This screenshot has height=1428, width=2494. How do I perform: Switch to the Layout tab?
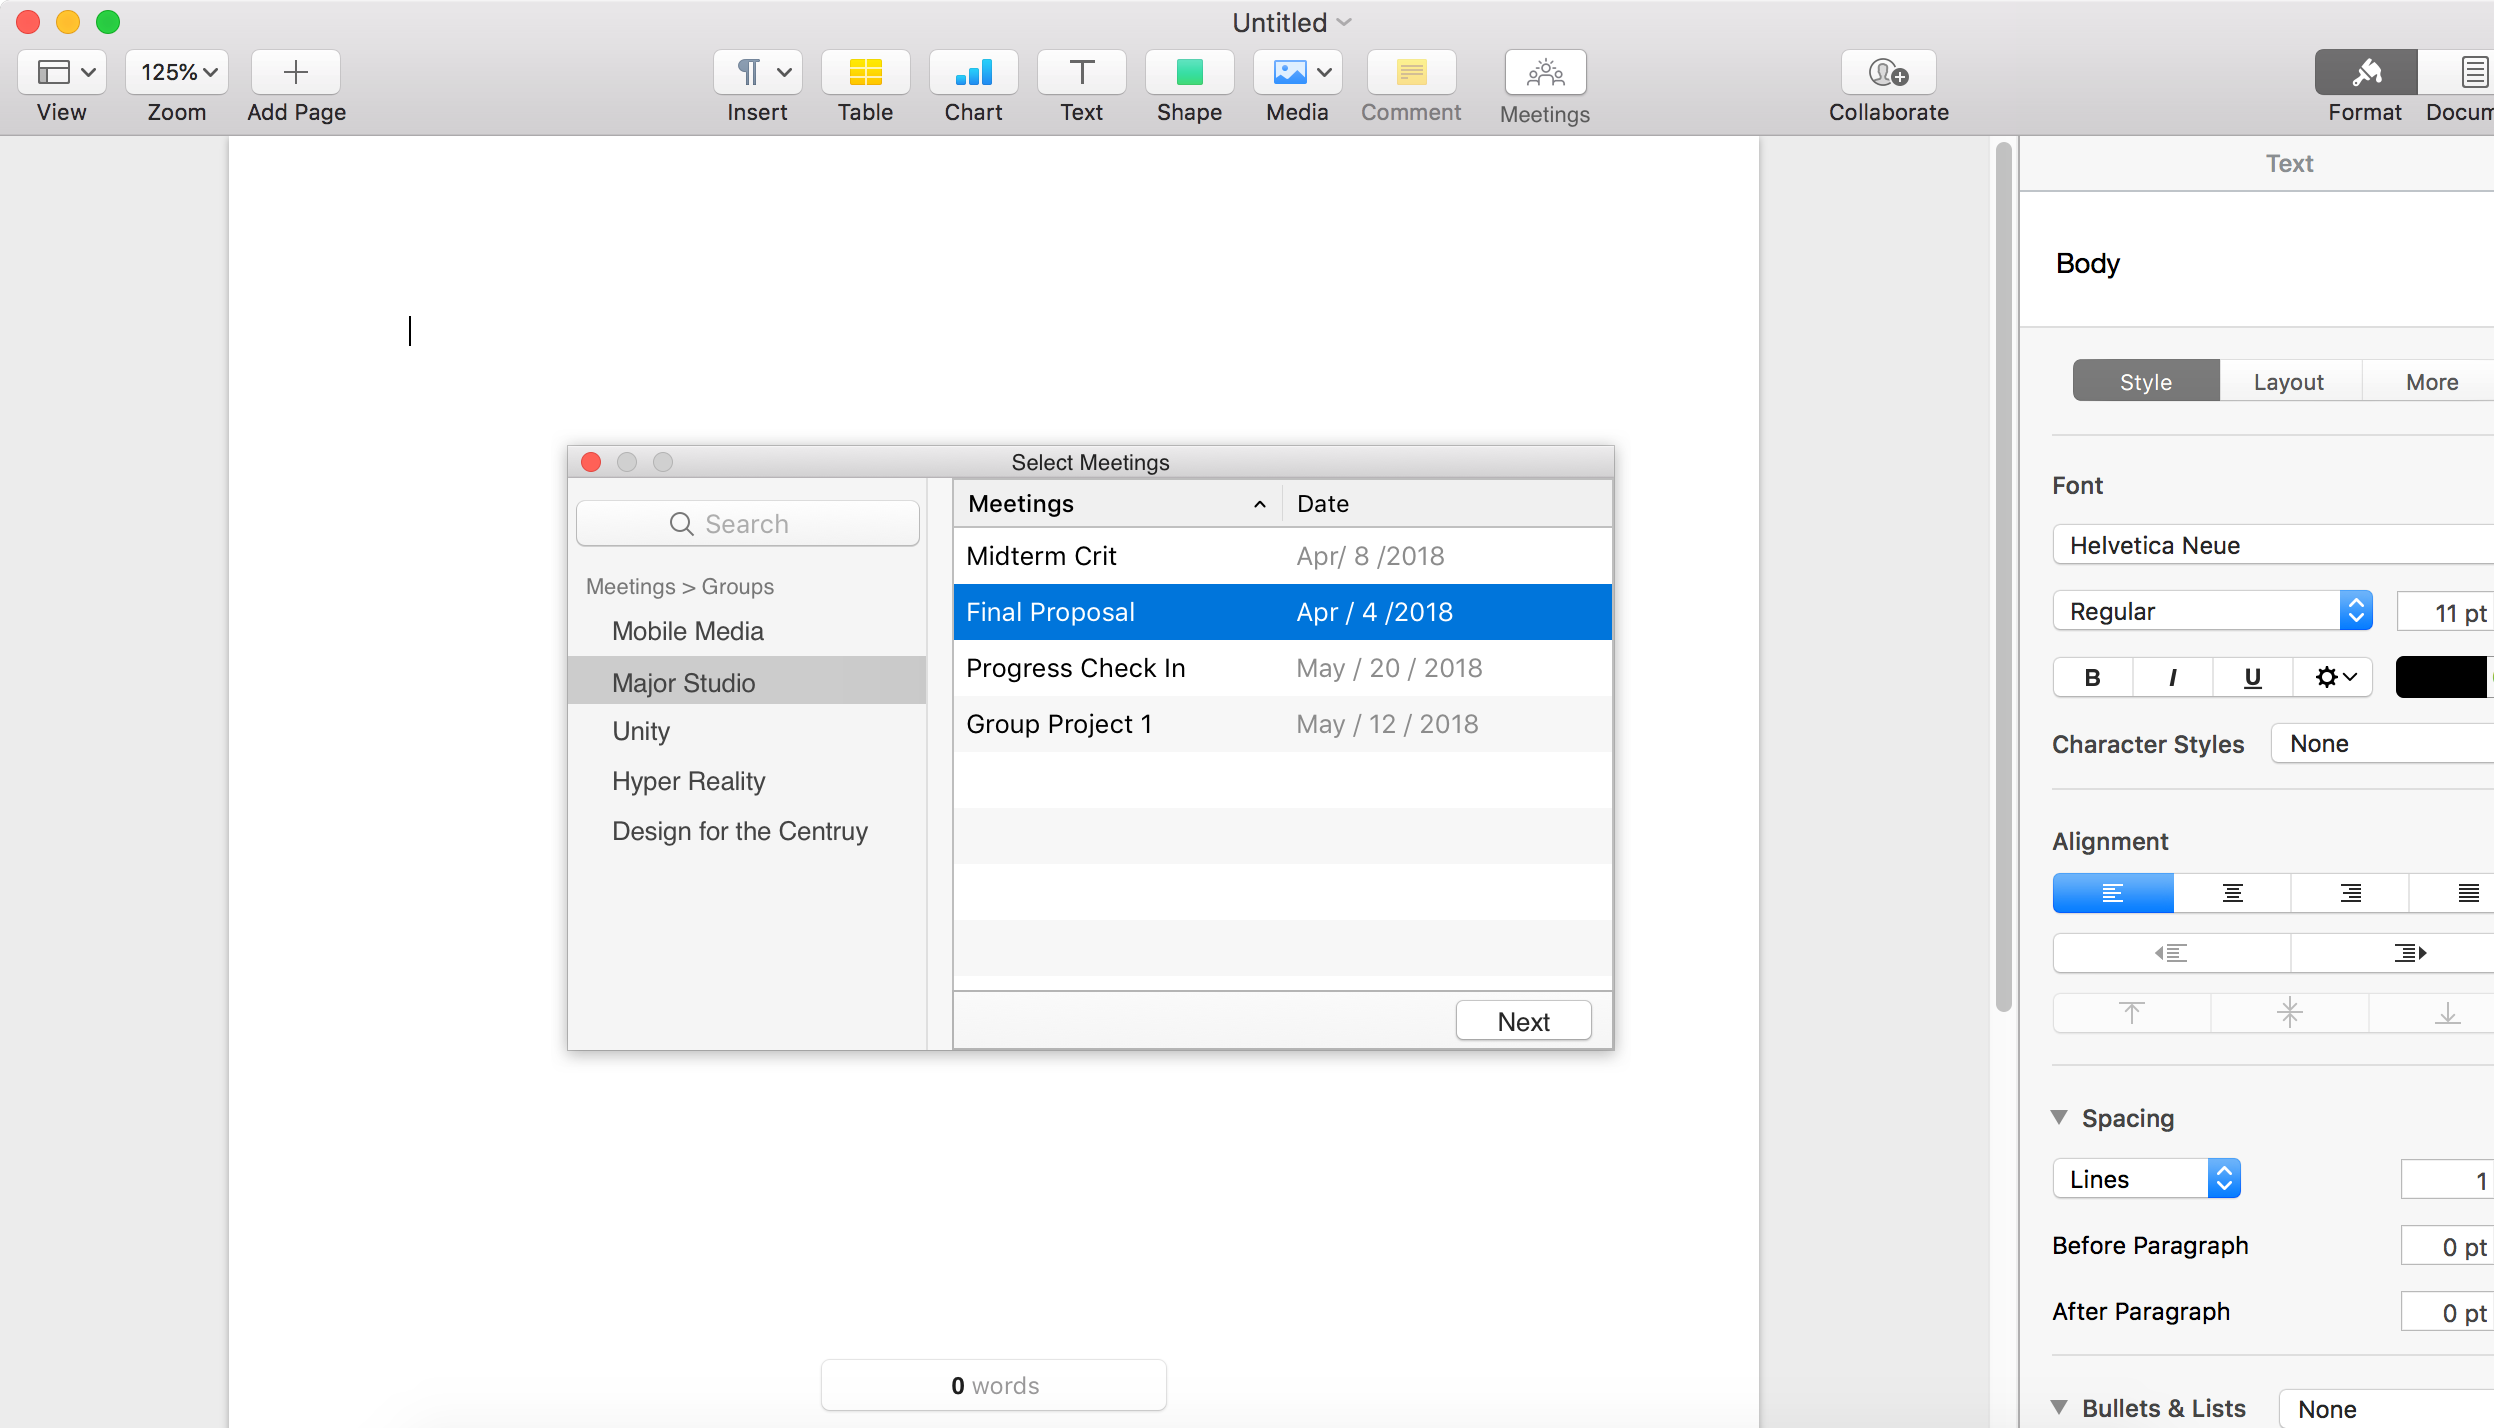click(x=2288, y=381)
